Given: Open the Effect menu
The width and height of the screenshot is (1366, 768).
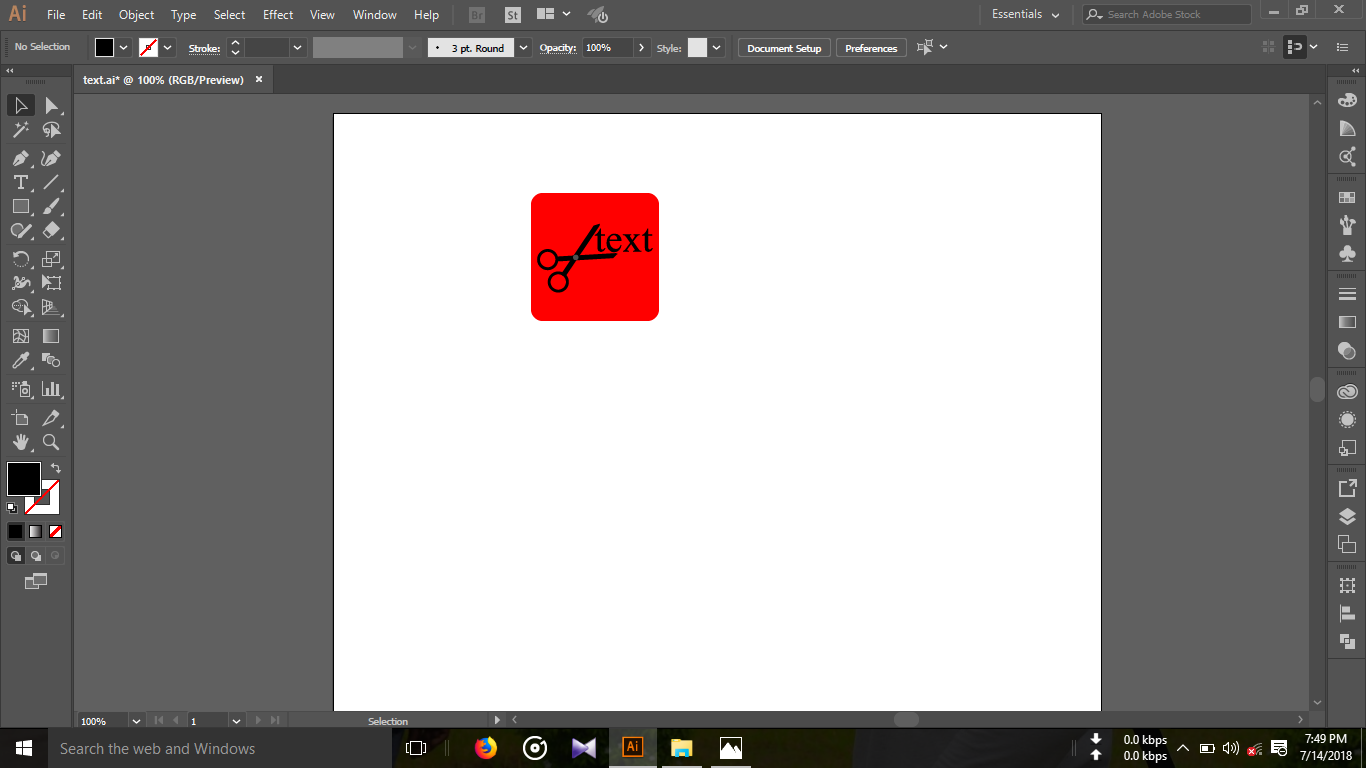Looking at the screenshot, I should pos(277,14).
